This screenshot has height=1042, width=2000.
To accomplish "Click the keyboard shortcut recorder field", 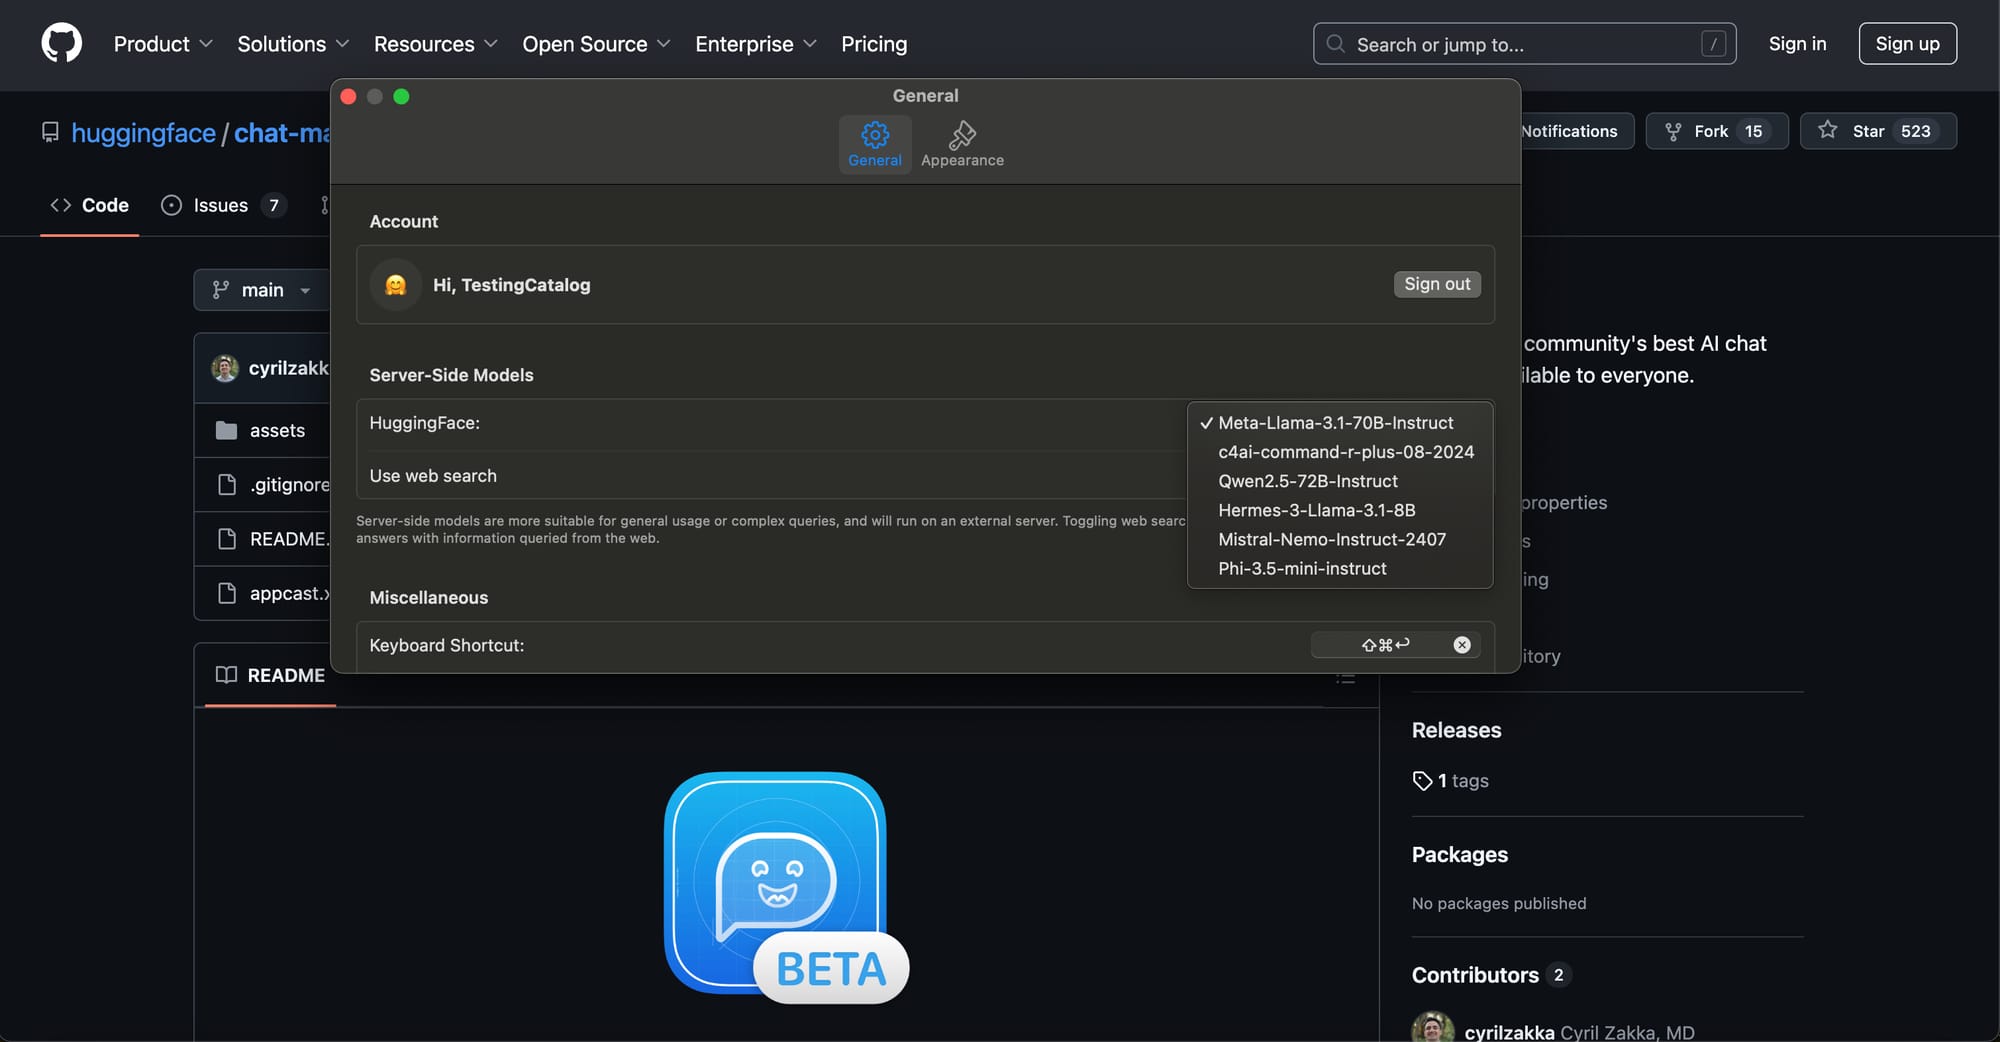I will (1396, 645).
